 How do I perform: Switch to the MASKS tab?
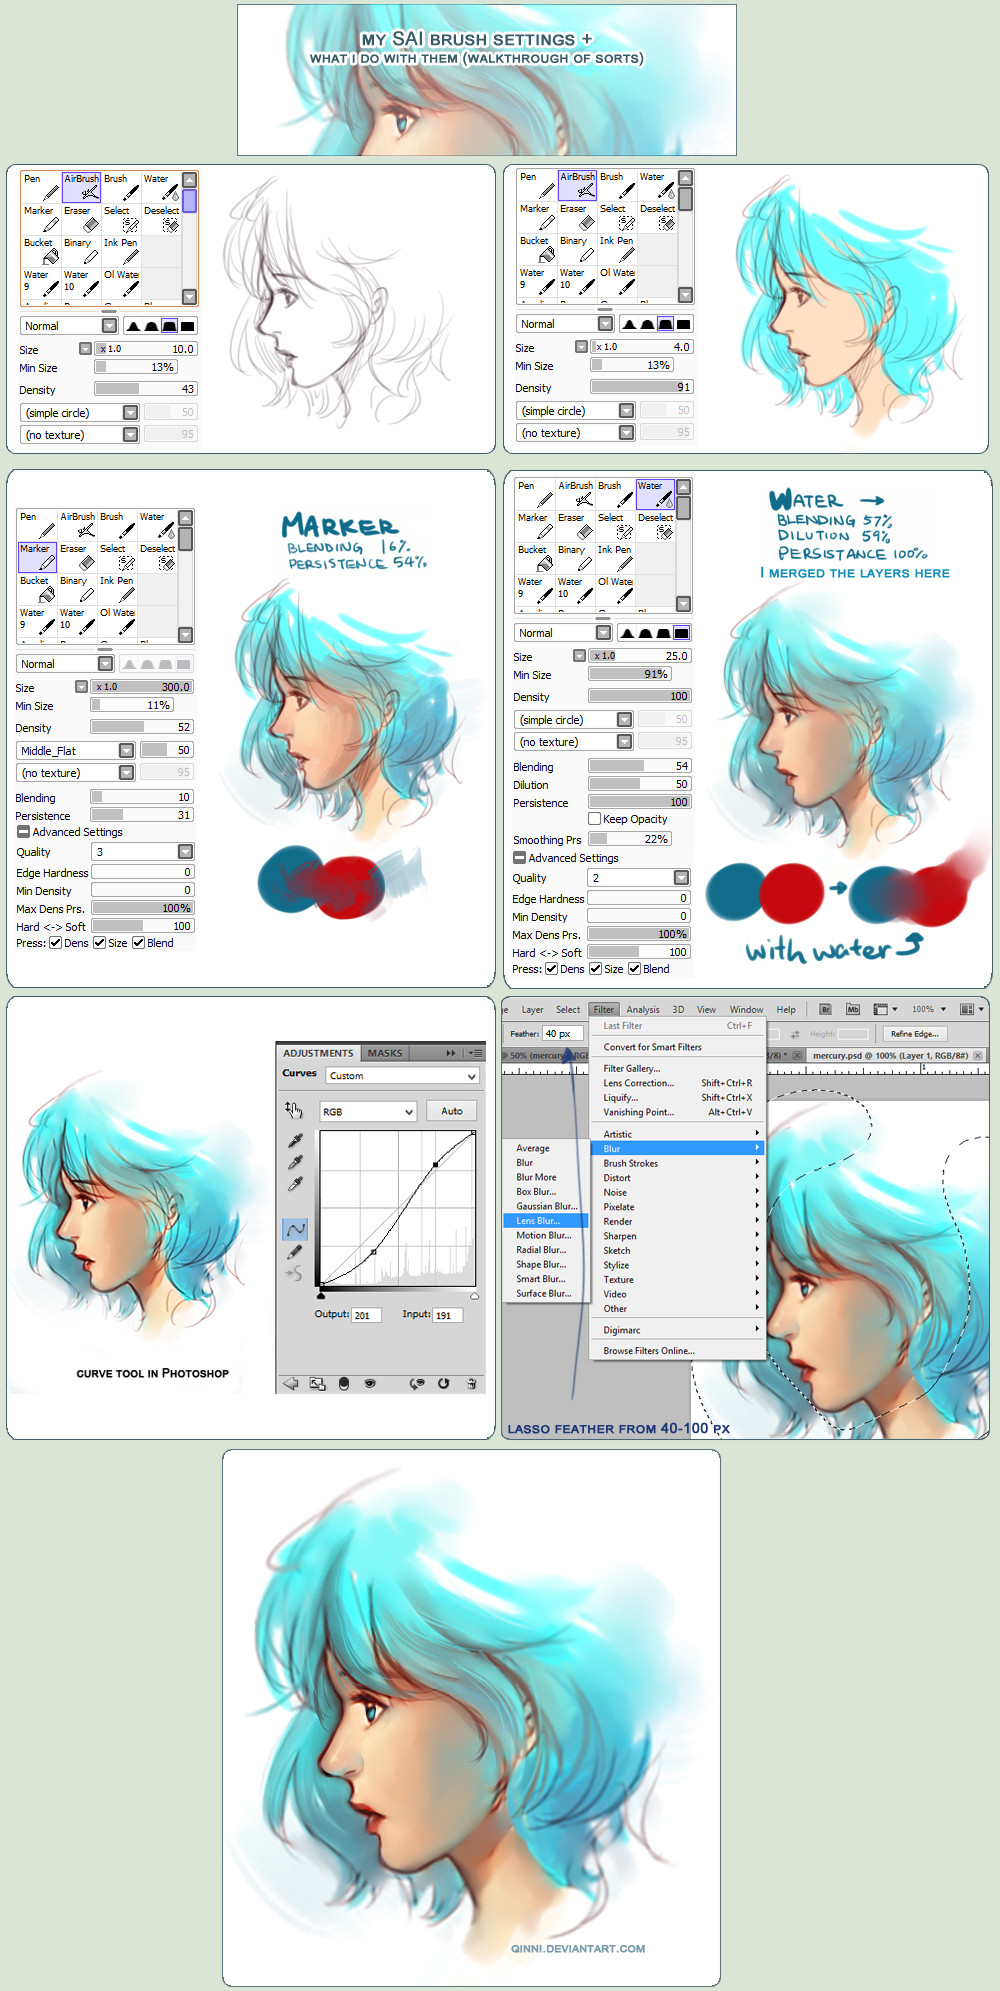click(x=385, y=1053)
